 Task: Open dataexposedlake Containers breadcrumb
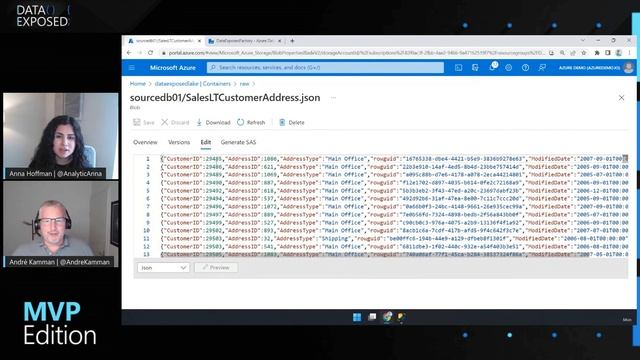193,84
